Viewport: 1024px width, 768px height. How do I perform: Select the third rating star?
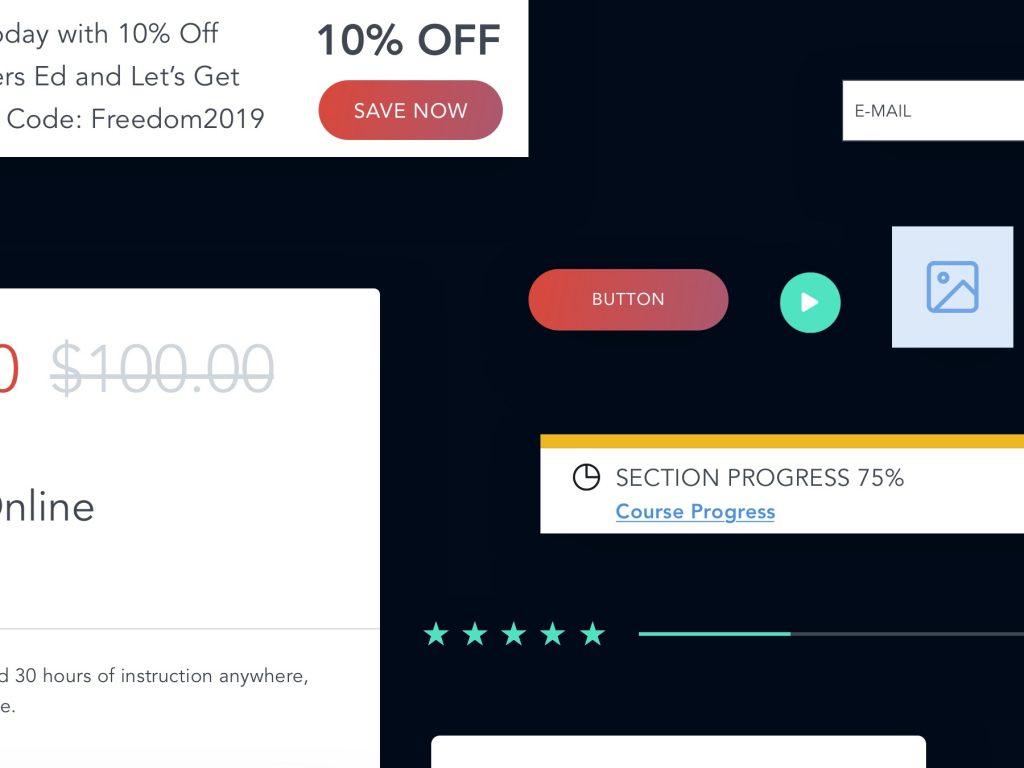[x=514, y=633]
